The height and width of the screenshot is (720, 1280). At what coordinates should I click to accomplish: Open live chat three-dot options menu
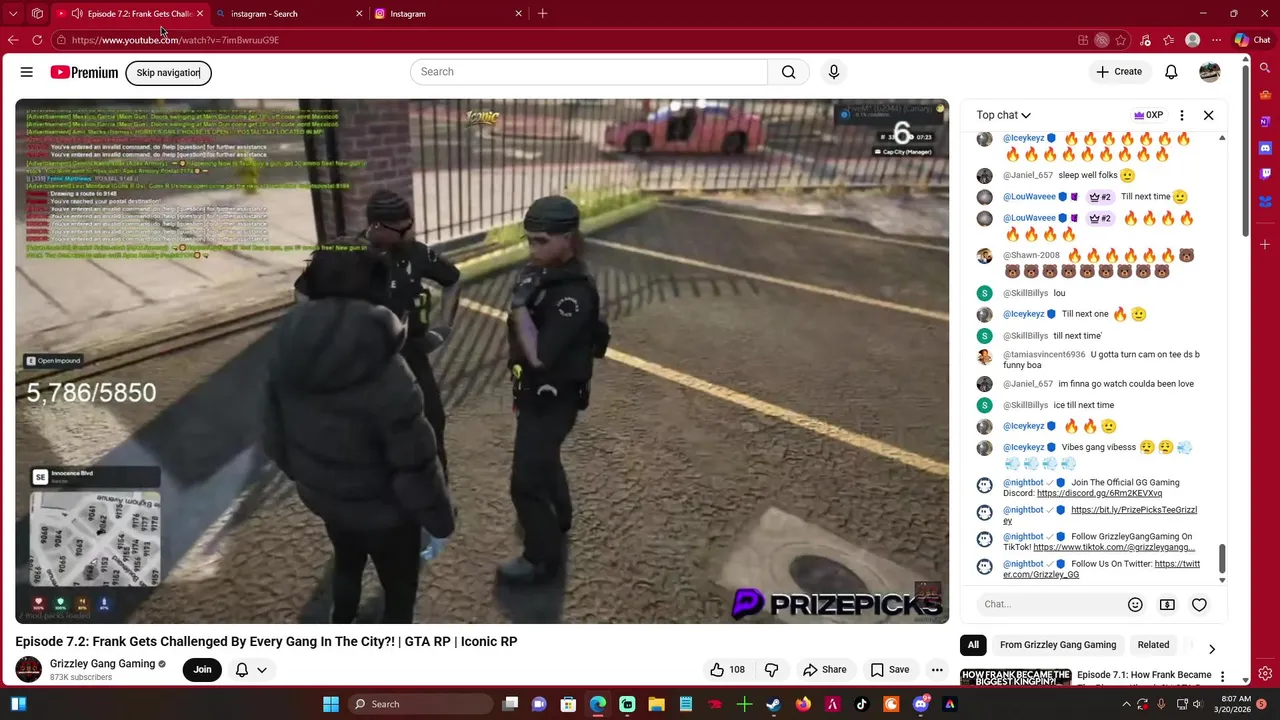(1181, 115)
